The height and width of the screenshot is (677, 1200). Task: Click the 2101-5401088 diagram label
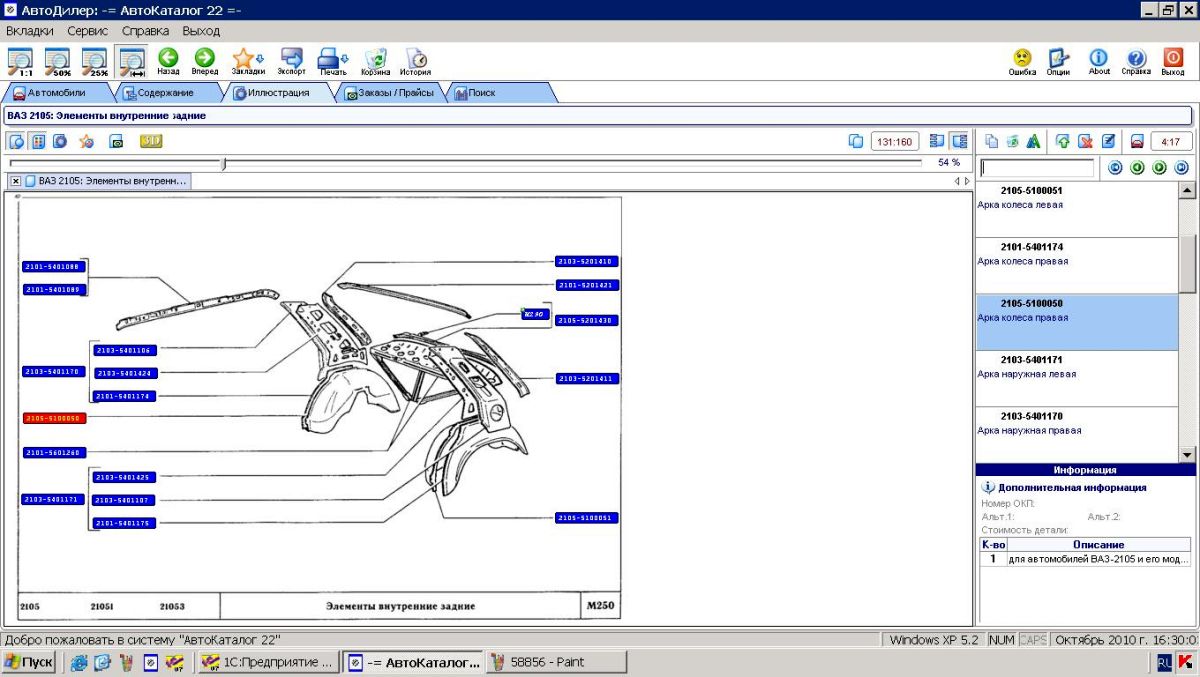(52, 267)
